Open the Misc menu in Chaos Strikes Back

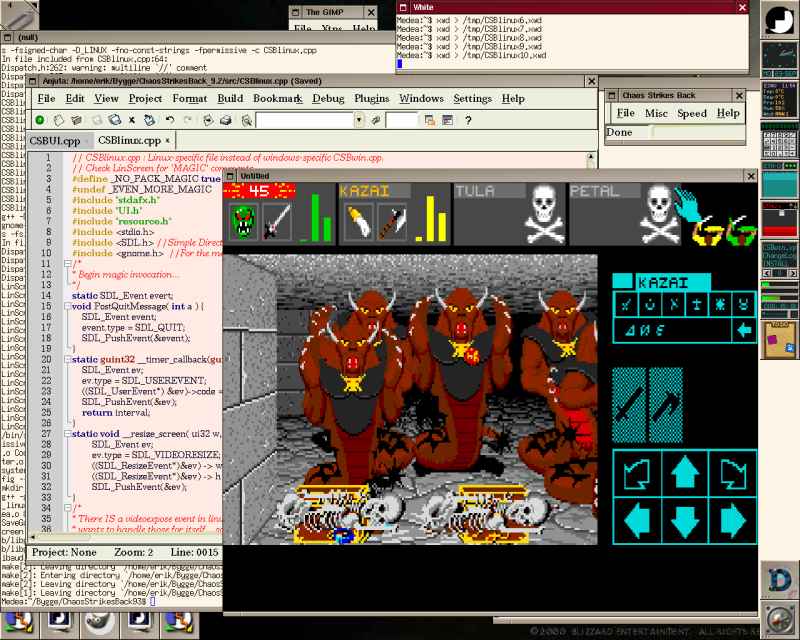656,113
